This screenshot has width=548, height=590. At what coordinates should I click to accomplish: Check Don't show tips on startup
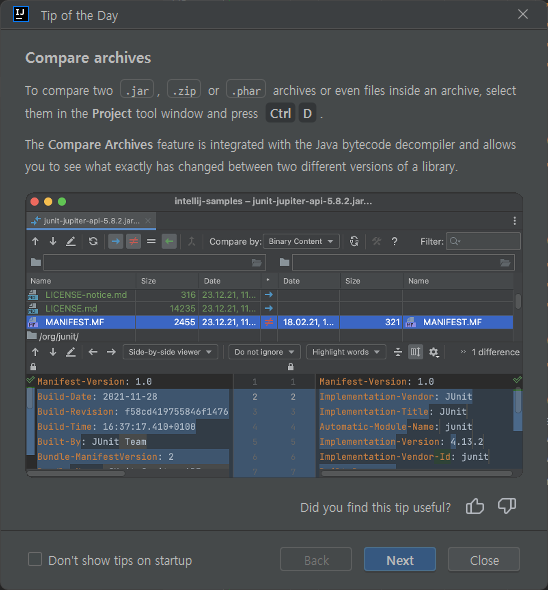coord(35,559)
